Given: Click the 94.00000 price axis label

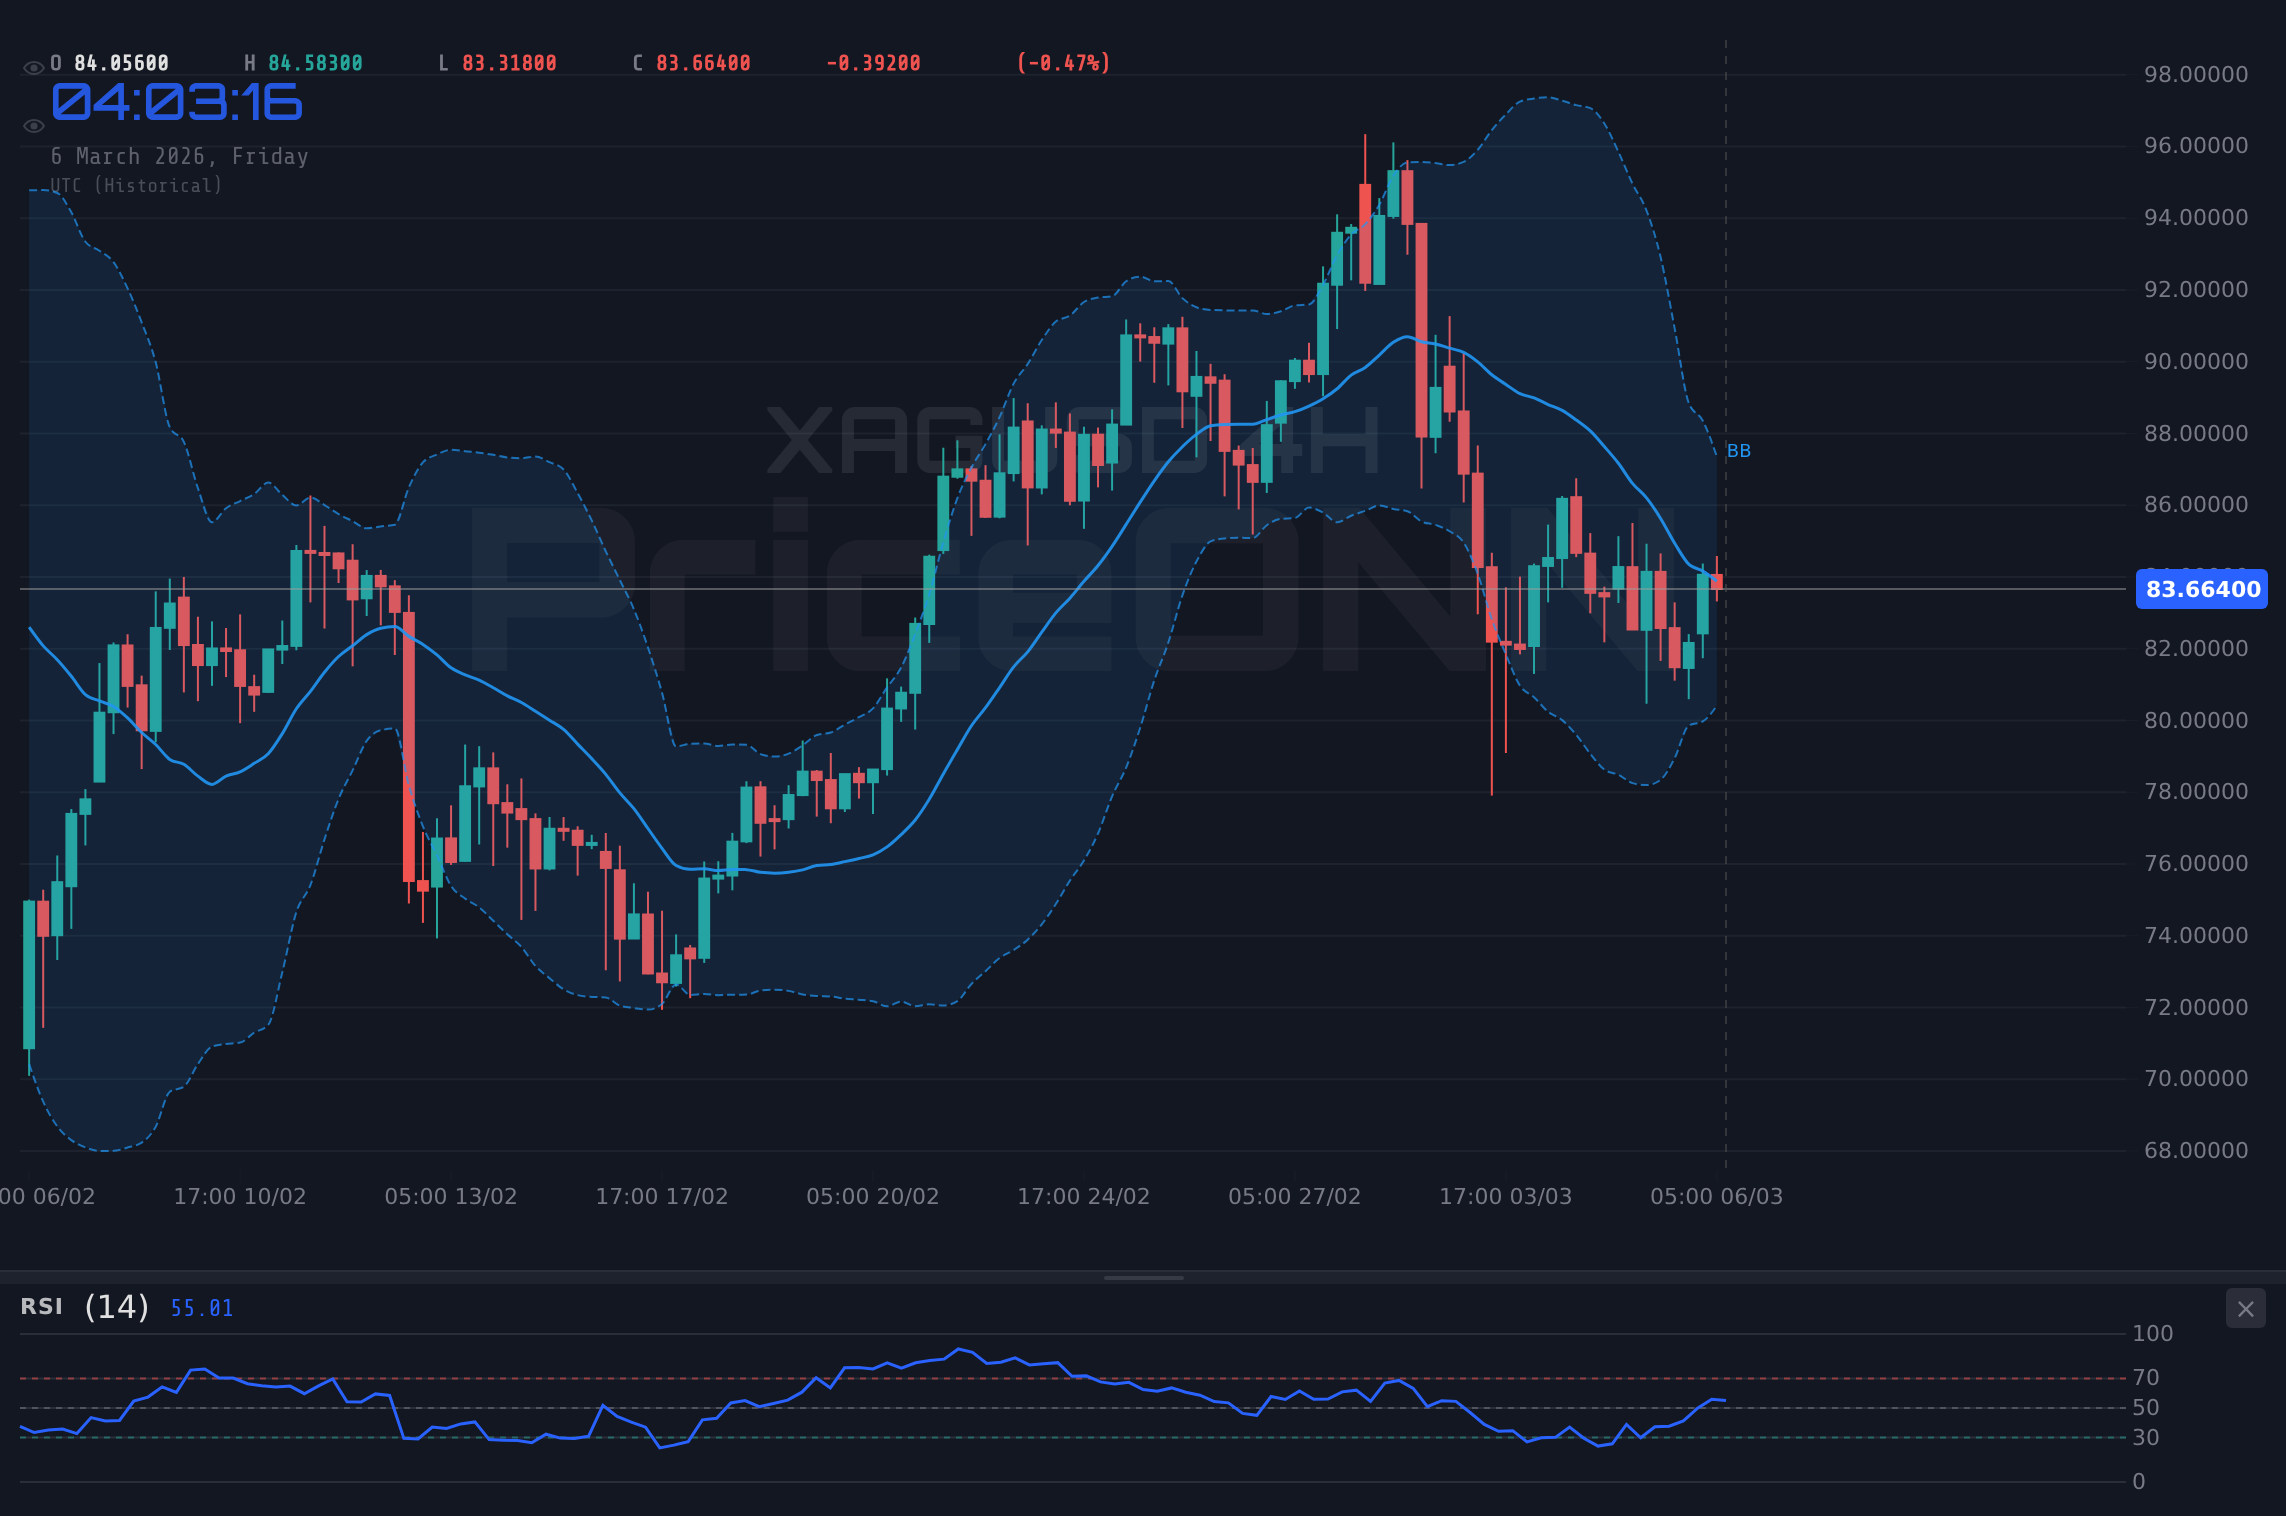Looking at the screenshot, I should click(2196, 218).
